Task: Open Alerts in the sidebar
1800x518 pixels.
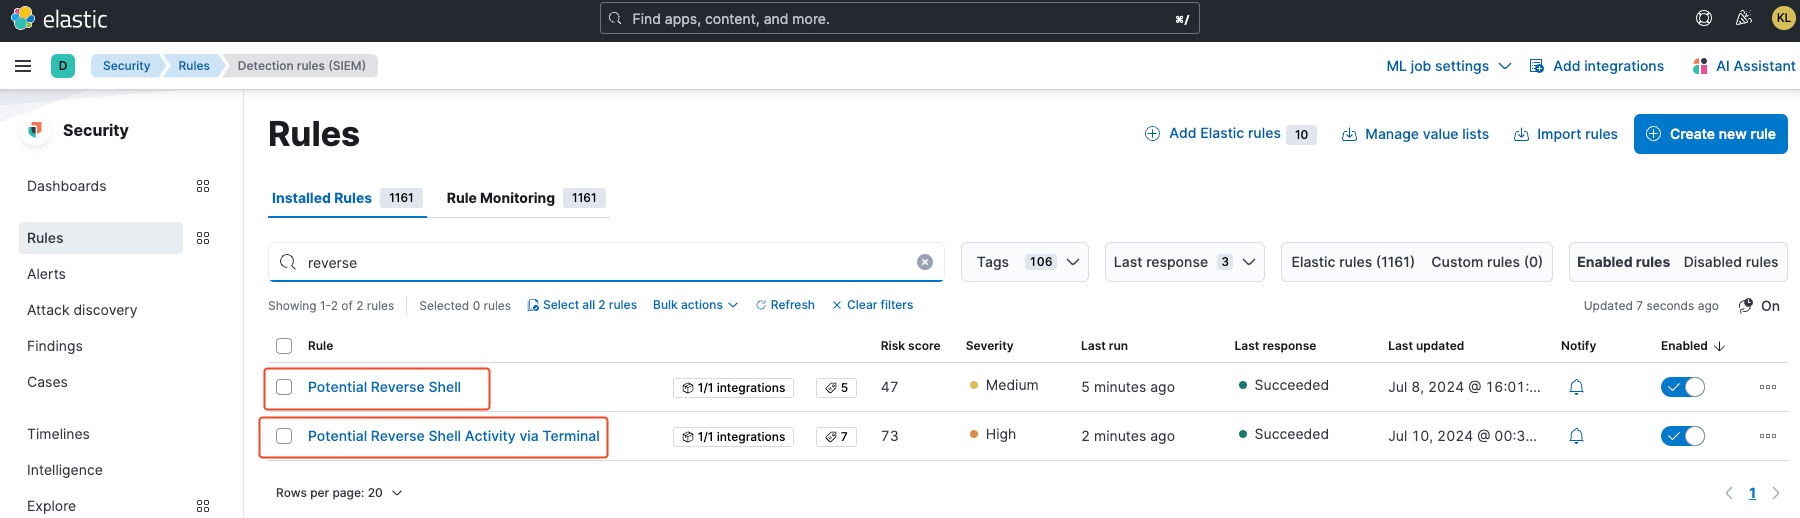Action: 46,274
